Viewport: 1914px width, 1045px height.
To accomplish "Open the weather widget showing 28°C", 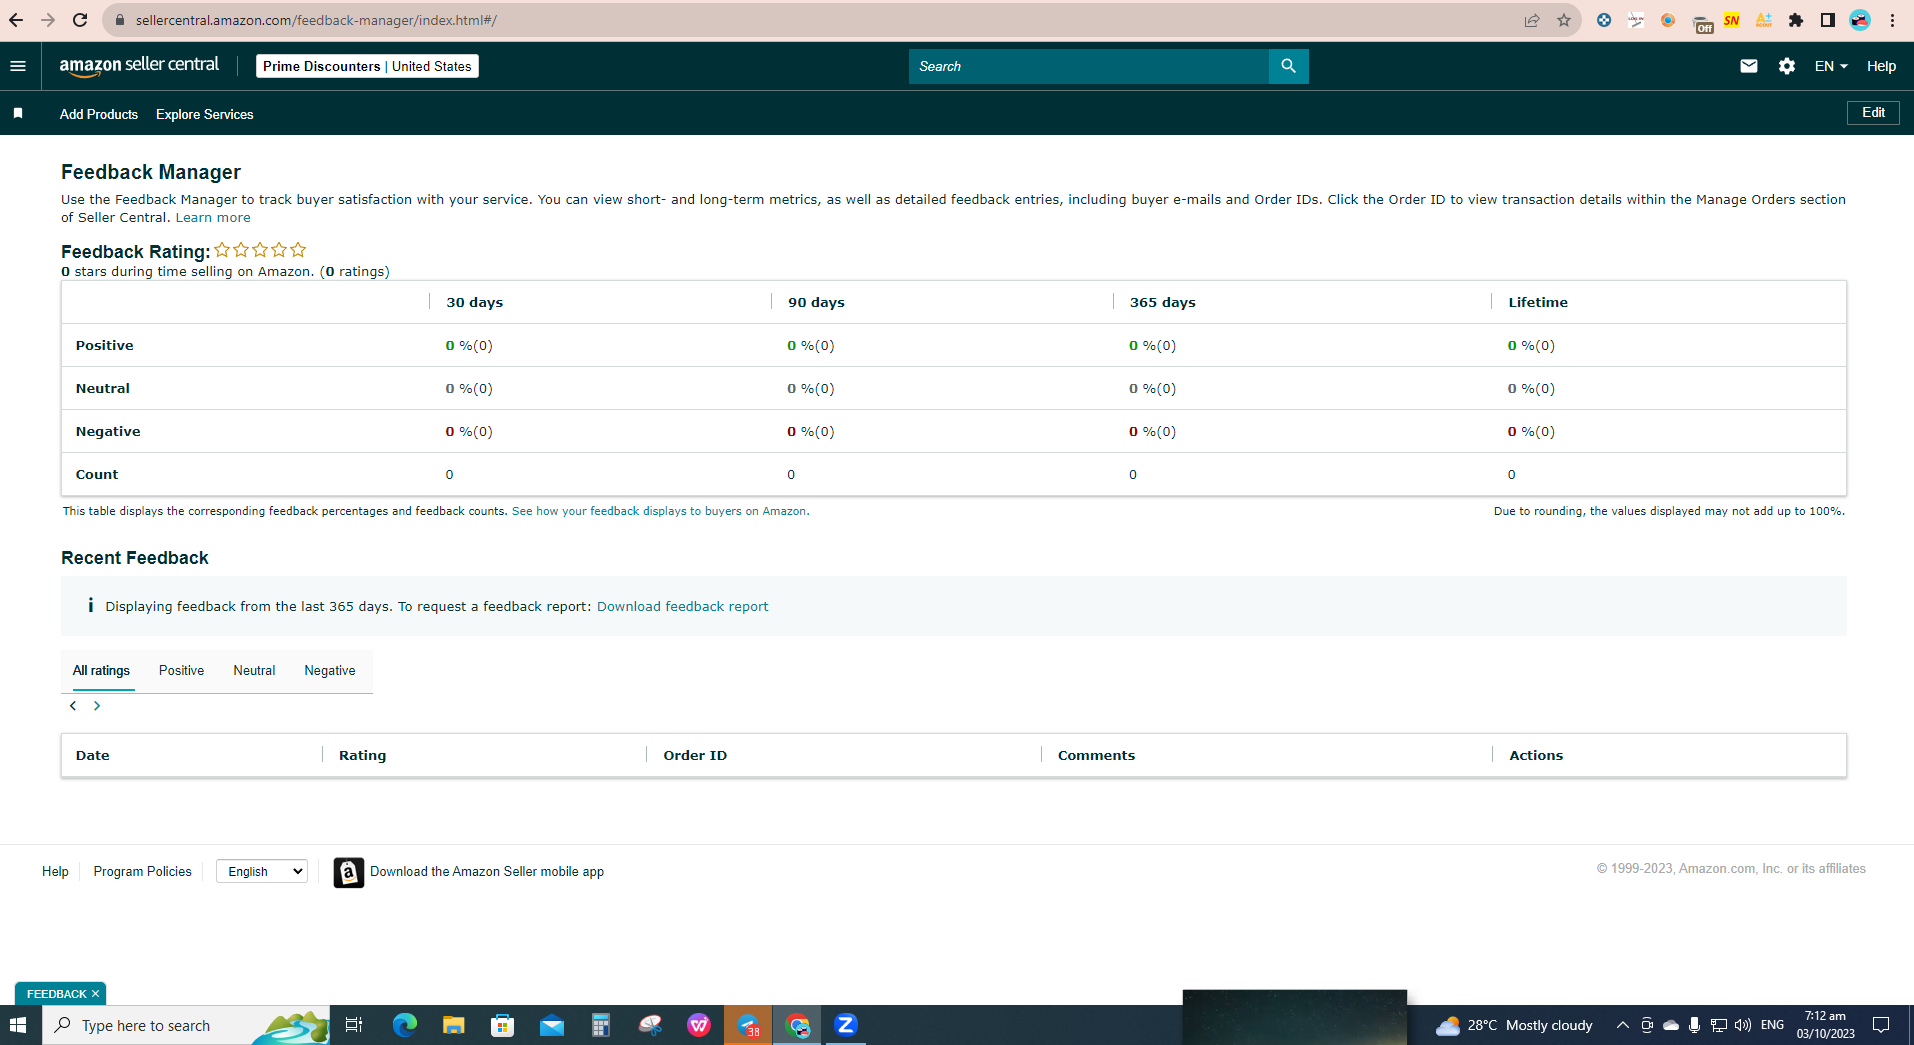I will 1514,1025.
